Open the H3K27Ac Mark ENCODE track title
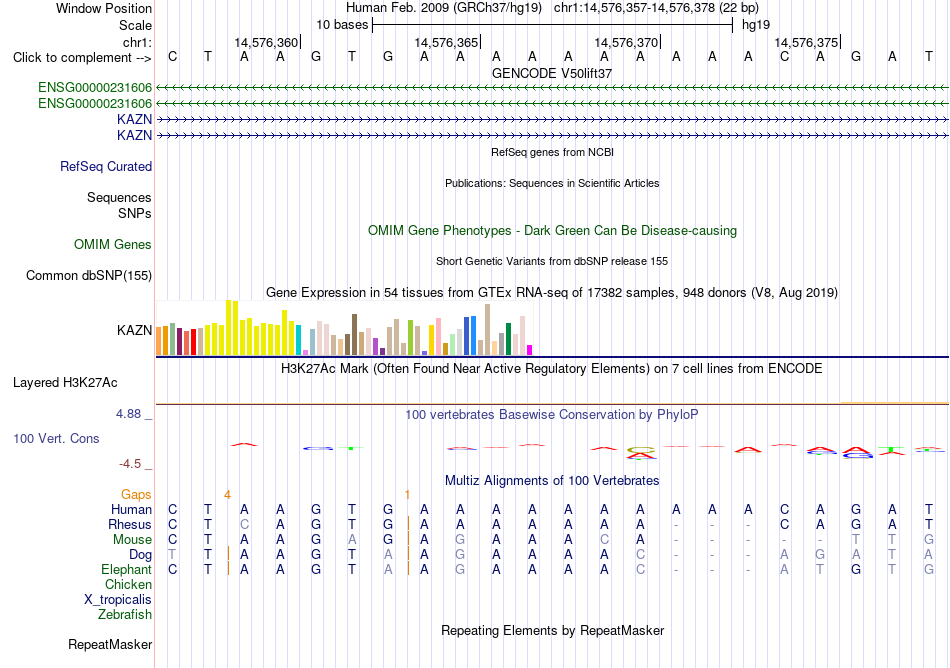 552,369
